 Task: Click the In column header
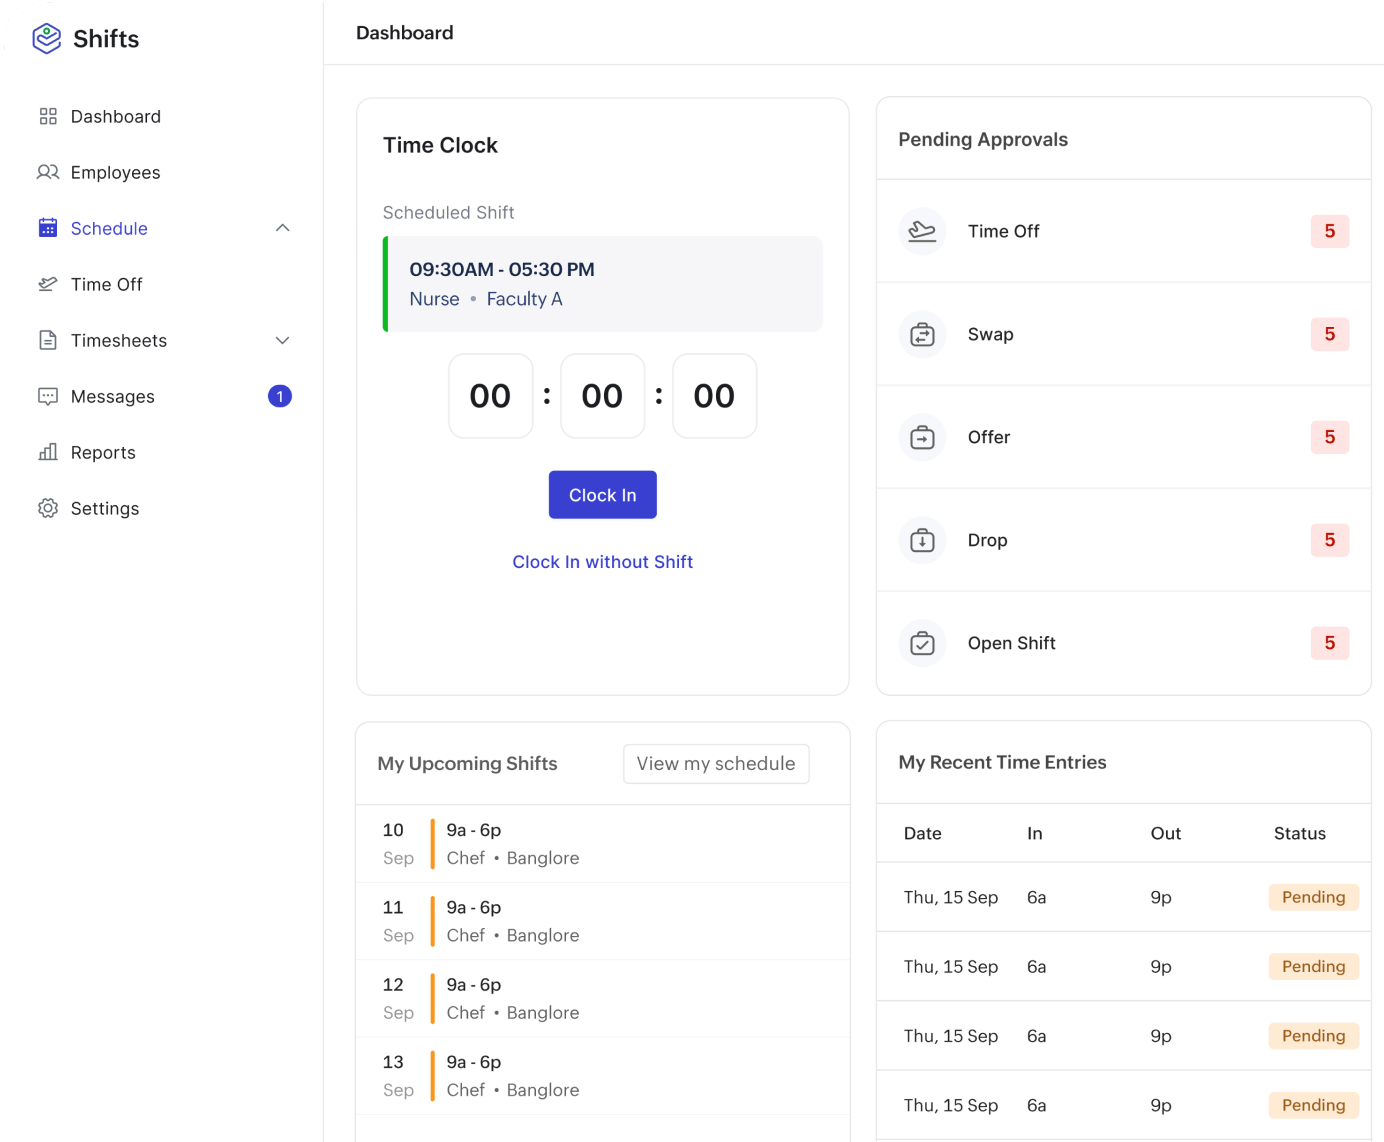[x=1035, y=833]
